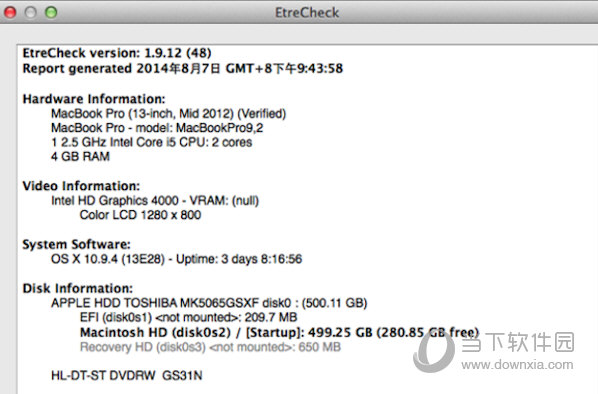This screenshot has height=394, width=598.
Task: Click the 'HL-DT-ST DVDRW GS31N' line
Action: (x=127, y=376)
